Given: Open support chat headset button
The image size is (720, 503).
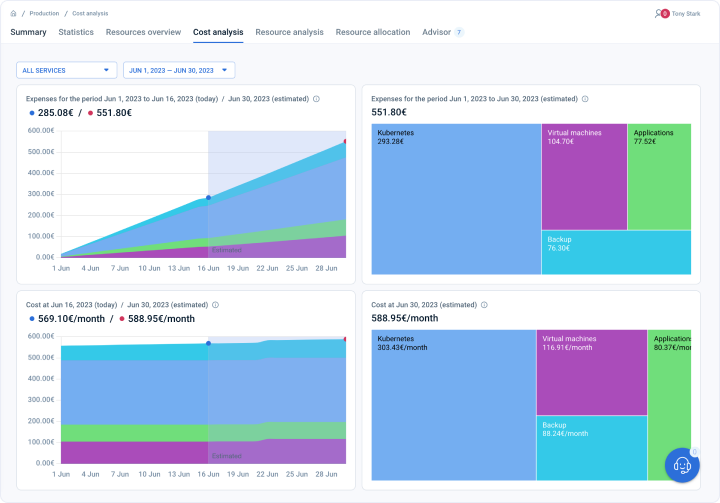Looking at the screenshot, I should pyautogui.click(x=682, y=465).
